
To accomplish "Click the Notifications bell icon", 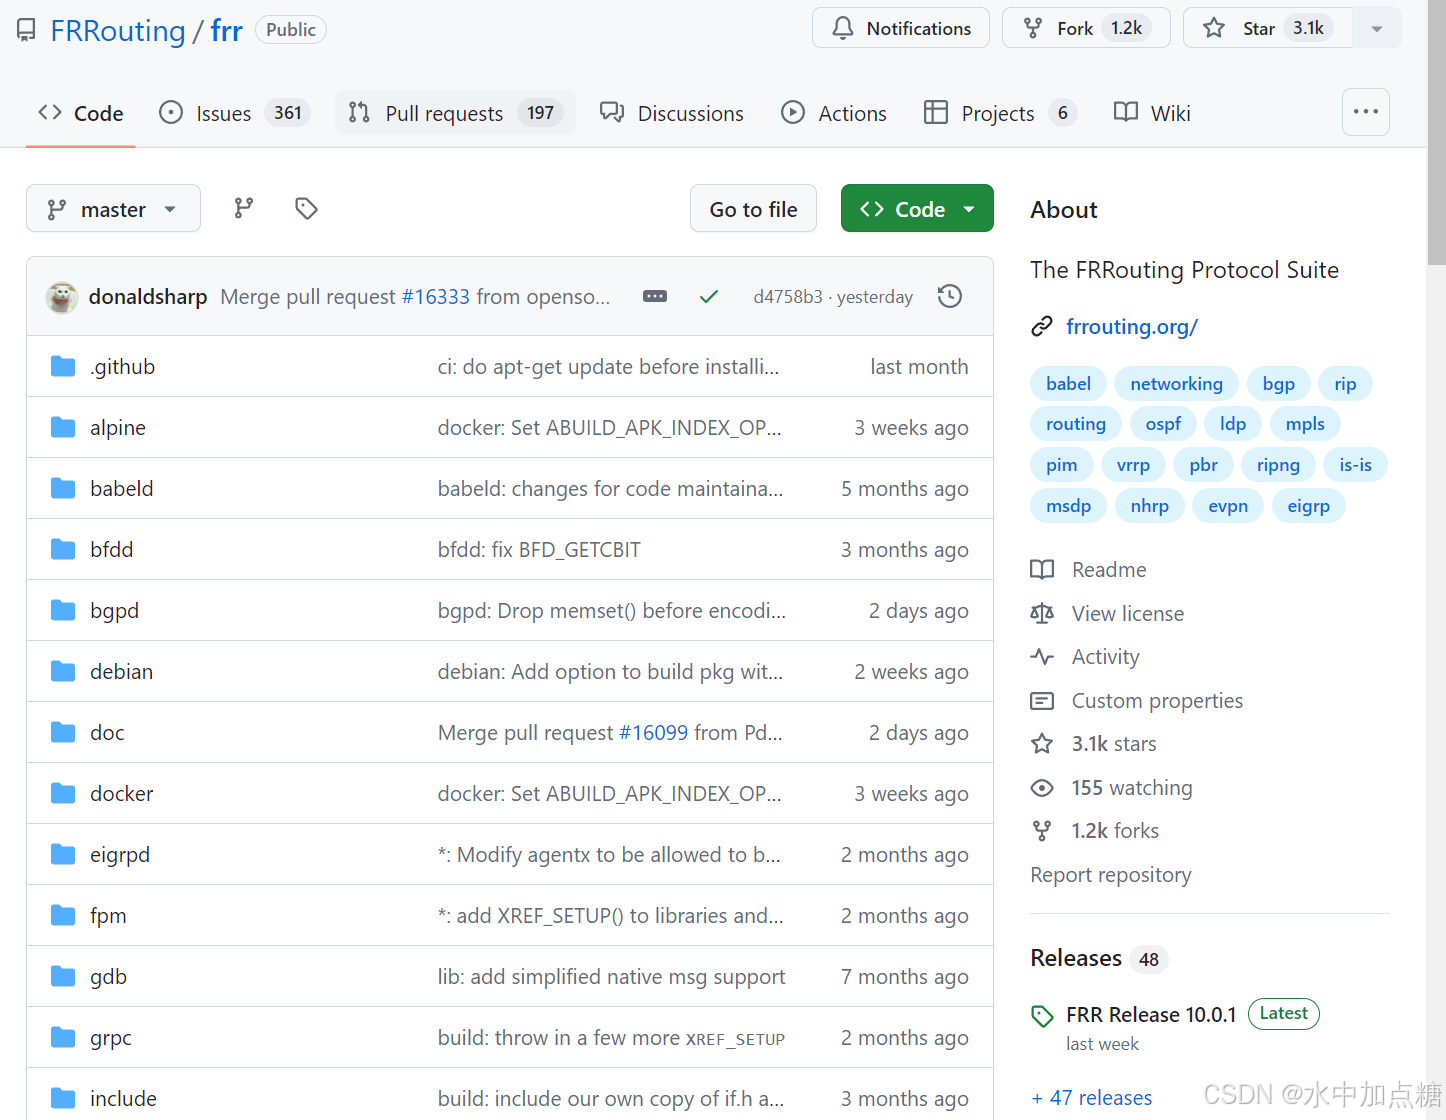I will tap(841, 28).
